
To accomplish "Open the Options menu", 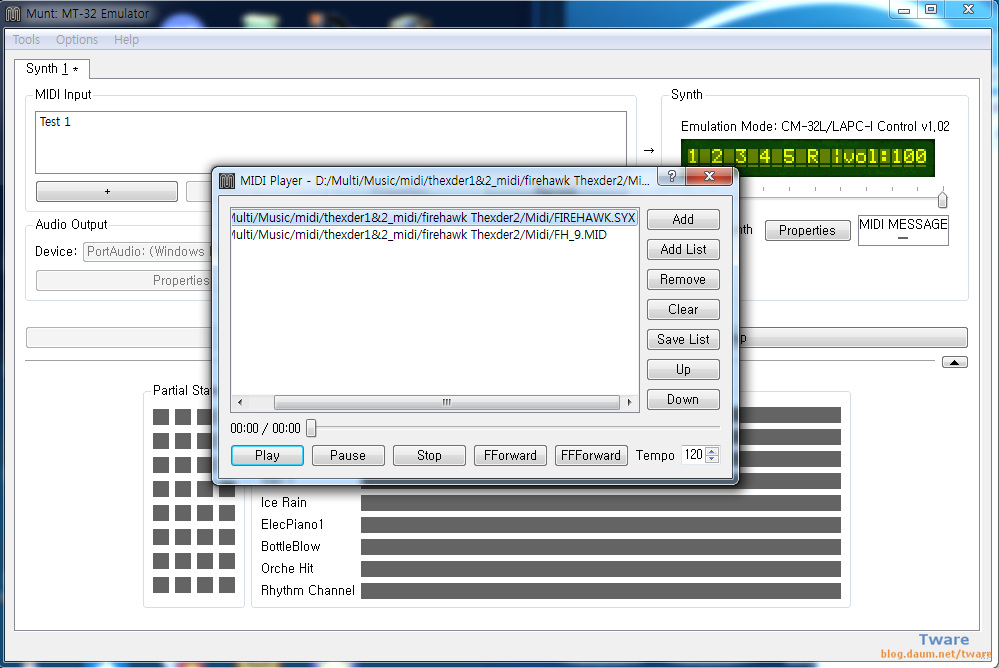I will click(x=76, y=40).
